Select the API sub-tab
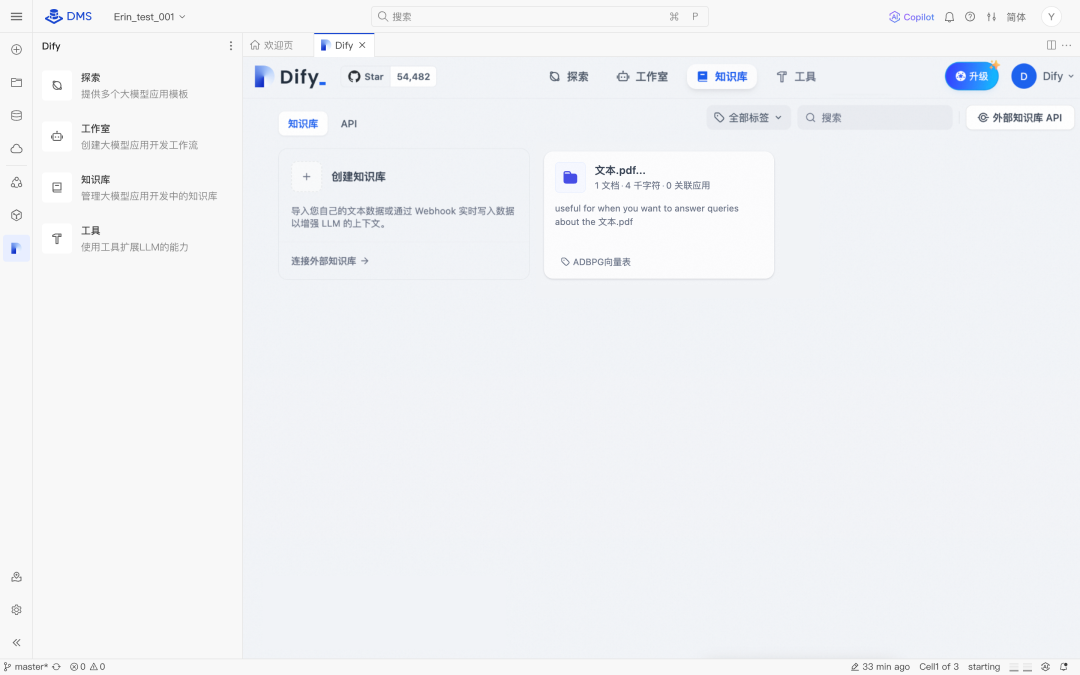This screenshot has width=1080, height=675. [349, 124]
